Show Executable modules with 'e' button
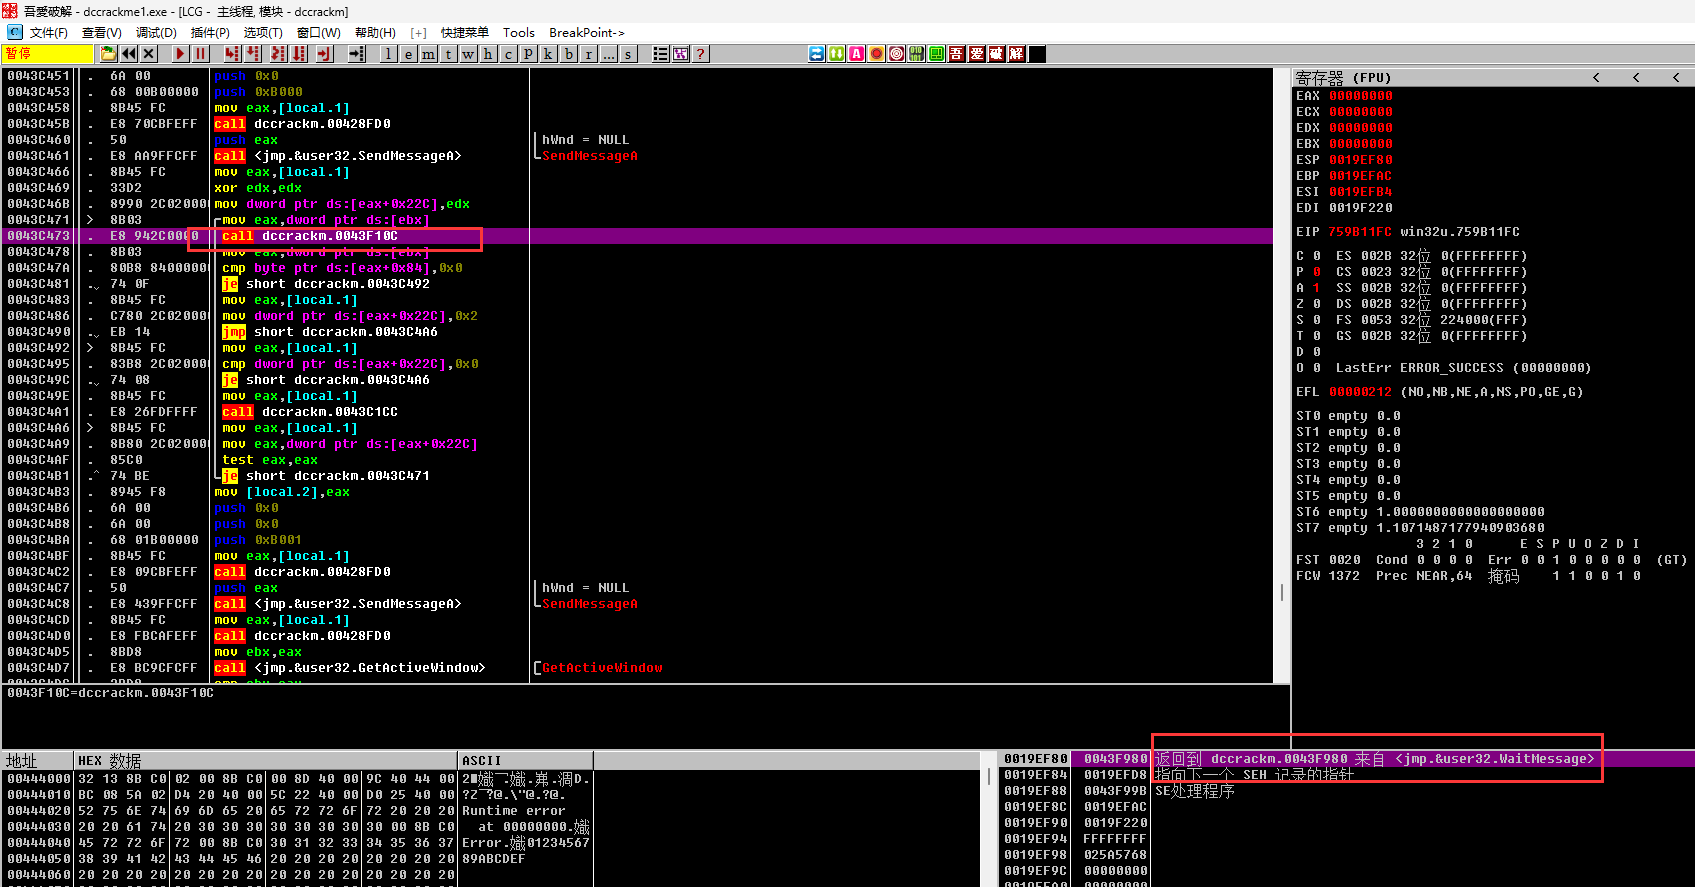The height and width of the screenshot is (887, 1695). (408, 54)
